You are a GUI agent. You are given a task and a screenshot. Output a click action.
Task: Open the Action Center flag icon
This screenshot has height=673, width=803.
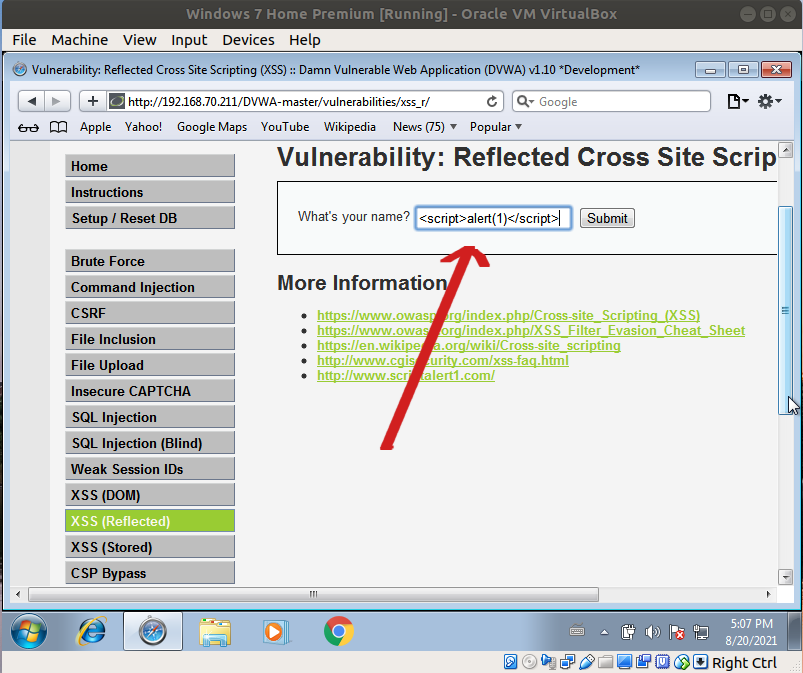(677, 633)
